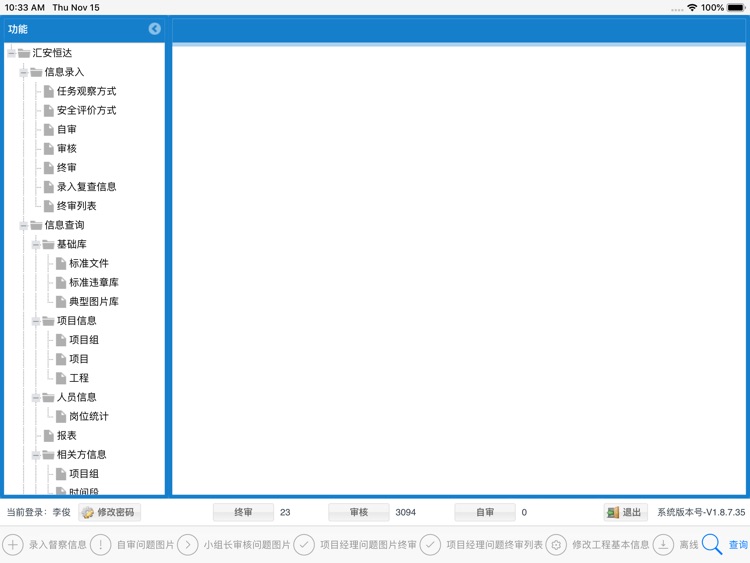
Task: Click the arrow icon for 小组长审核问题图片
Action: pyautogui.click(x=188, y=545)
